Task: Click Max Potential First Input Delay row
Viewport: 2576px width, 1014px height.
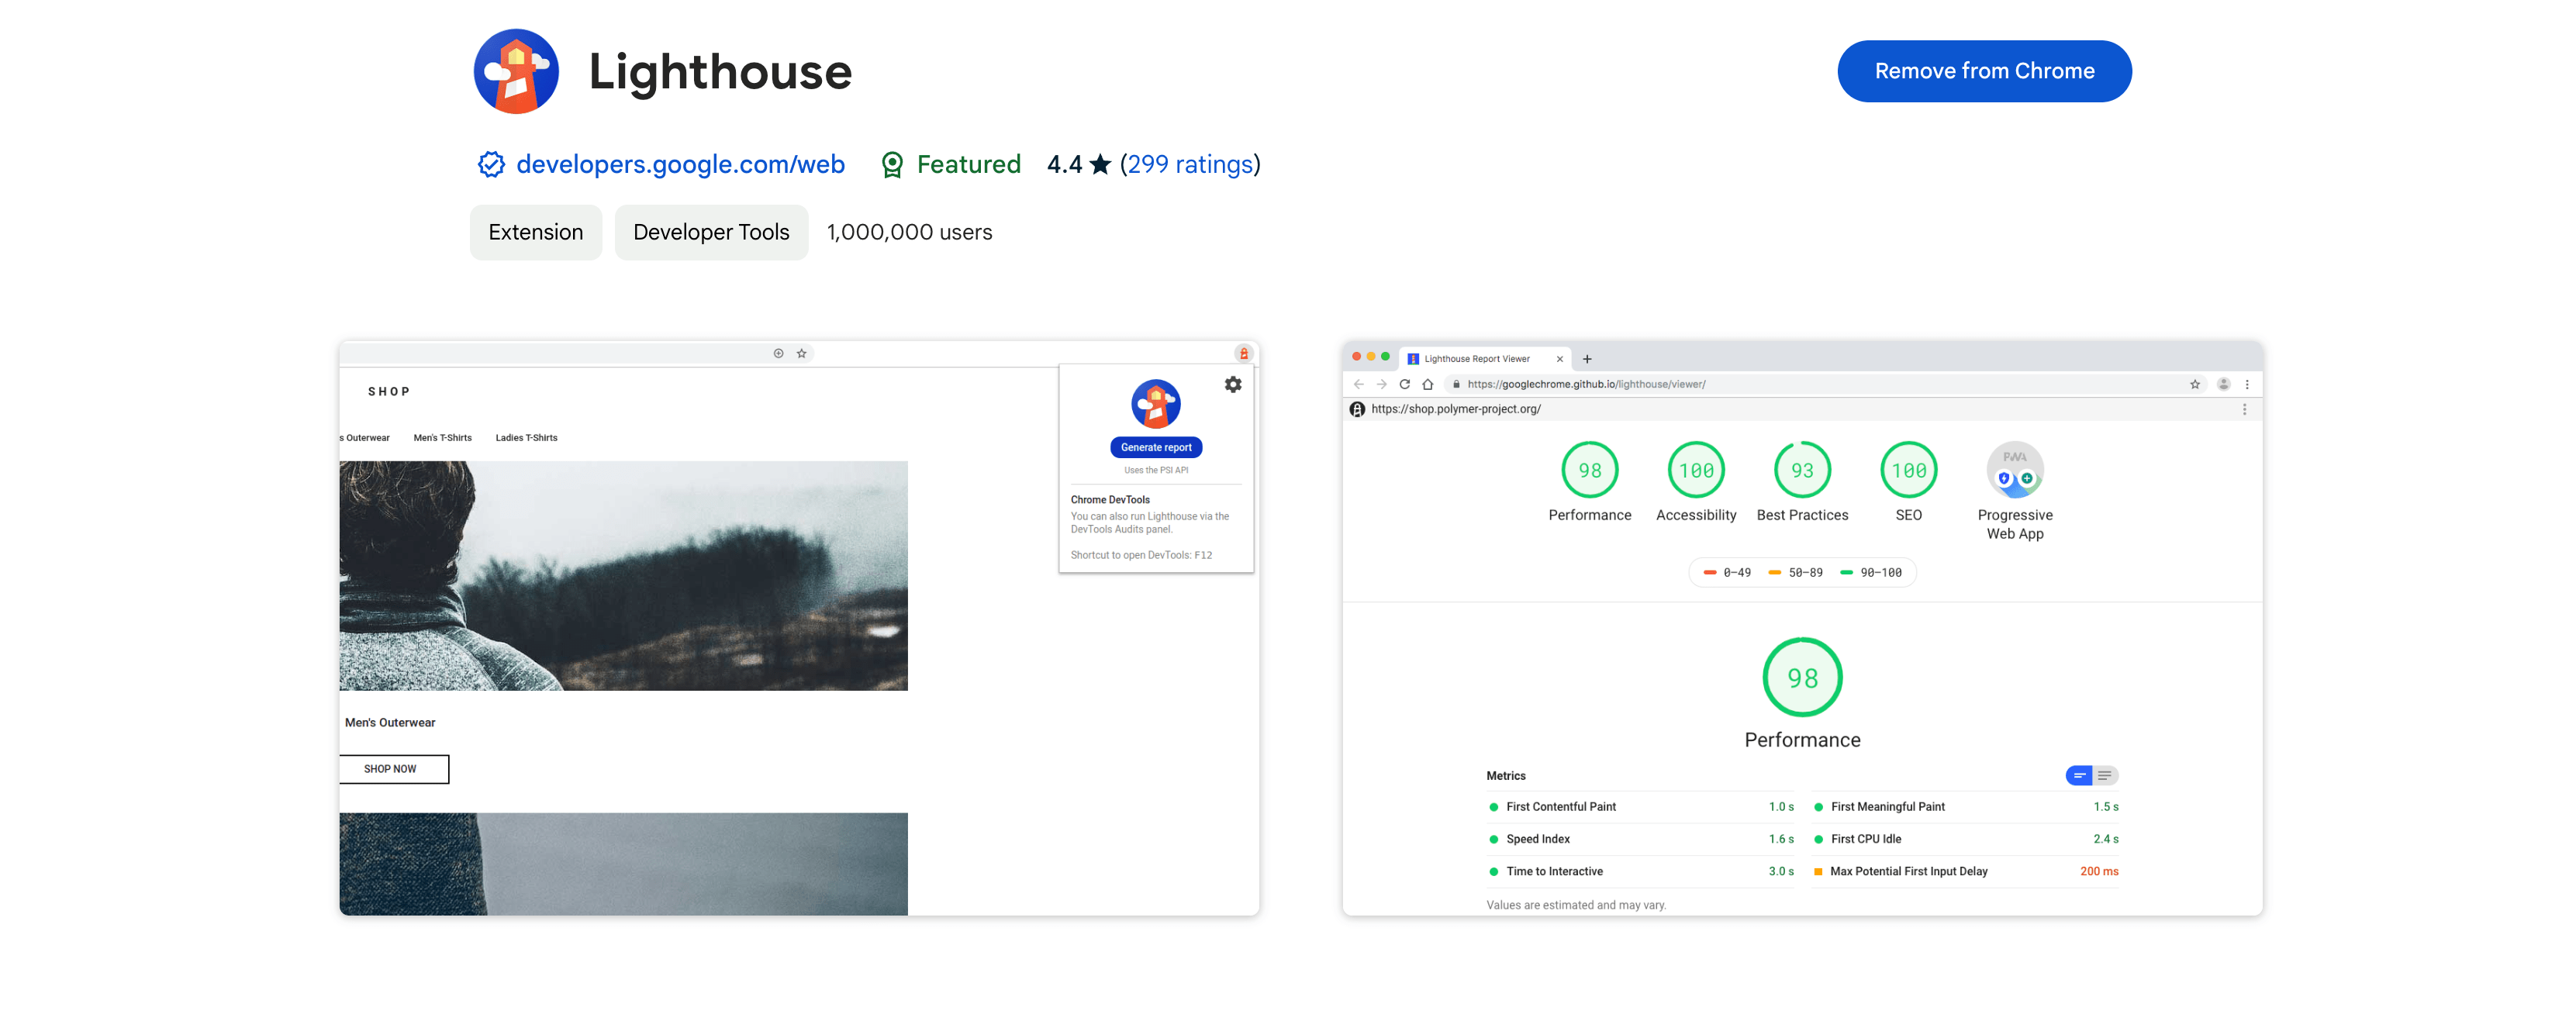Action: click(x=1965, y=871)
